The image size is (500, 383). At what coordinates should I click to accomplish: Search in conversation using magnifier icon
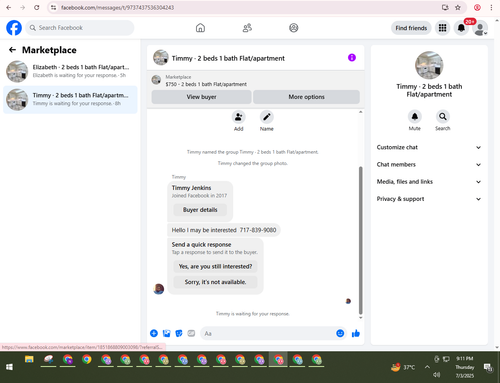pyautogui.click(x=443, y=116)
